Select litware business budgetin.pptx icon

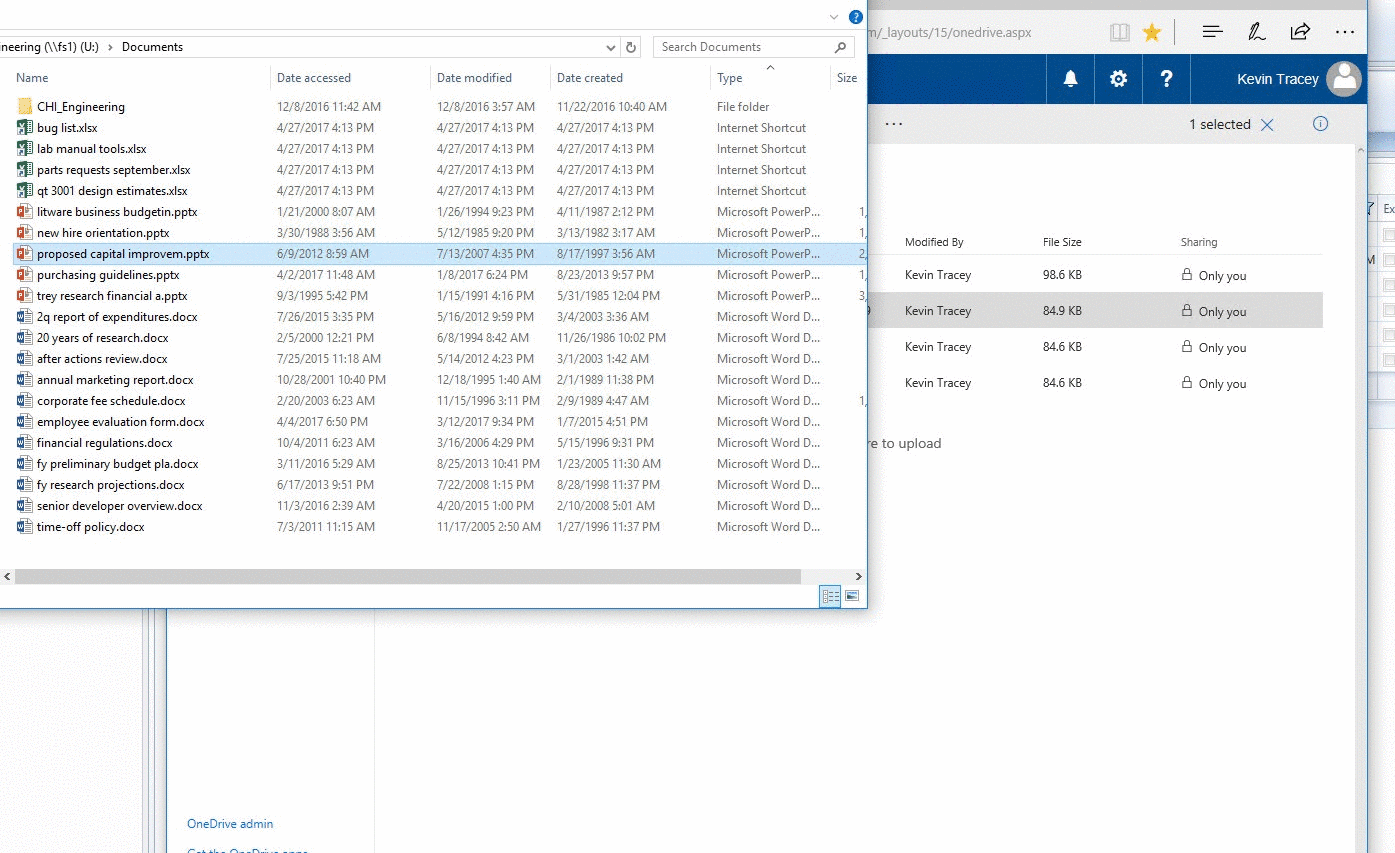pos(25,212)
